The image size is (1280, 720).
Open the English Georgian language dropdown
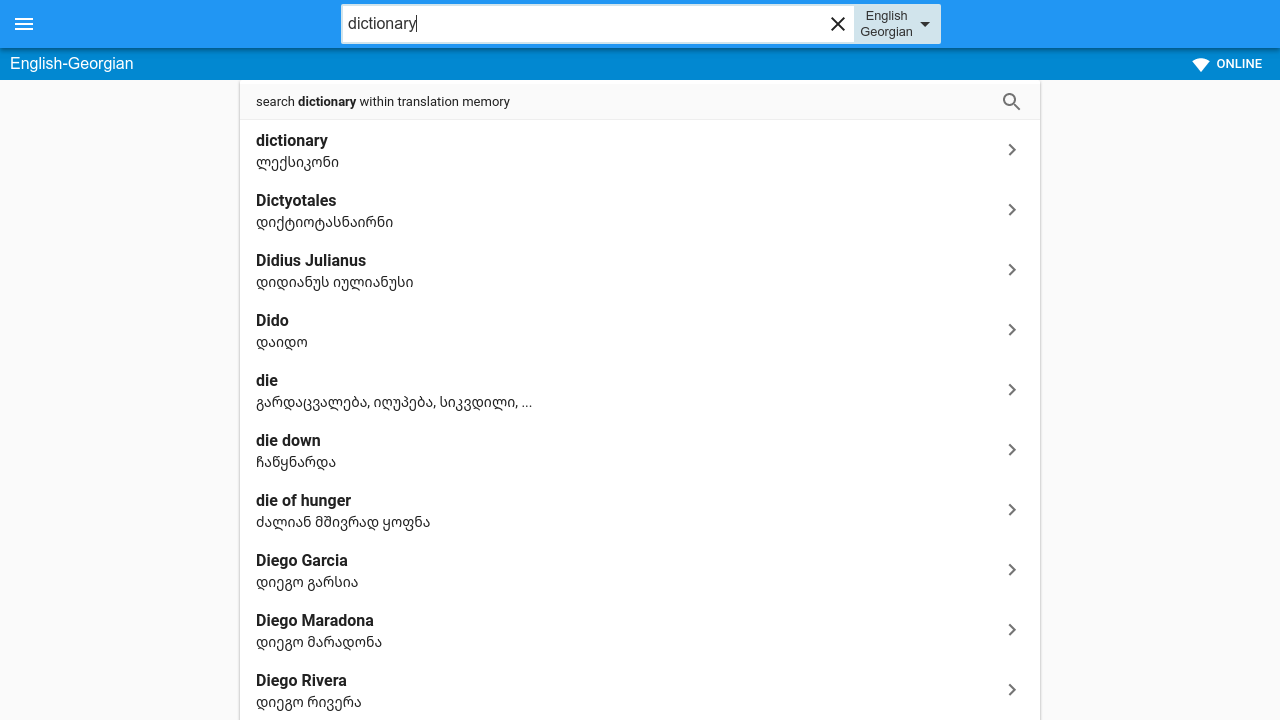pos(897,24)
